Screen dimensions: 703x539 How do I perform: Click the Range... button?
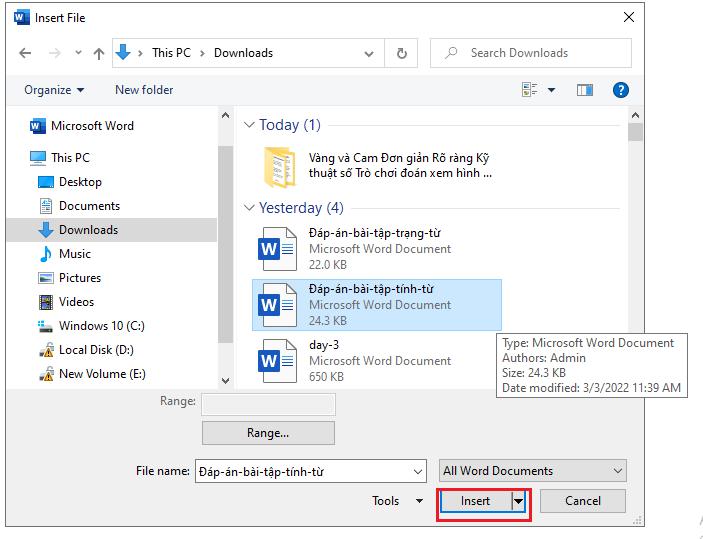(268, 433)
